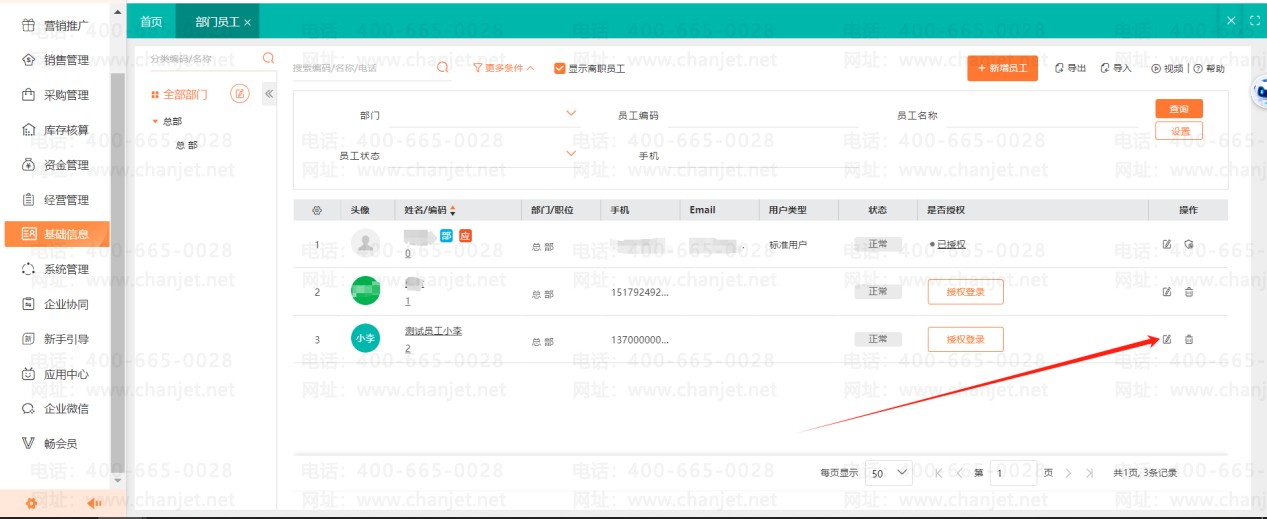Viewport: 1267px width, 519px height.
Task: Click the employee search magnifier icon
Action: click(x=443, y=68)
